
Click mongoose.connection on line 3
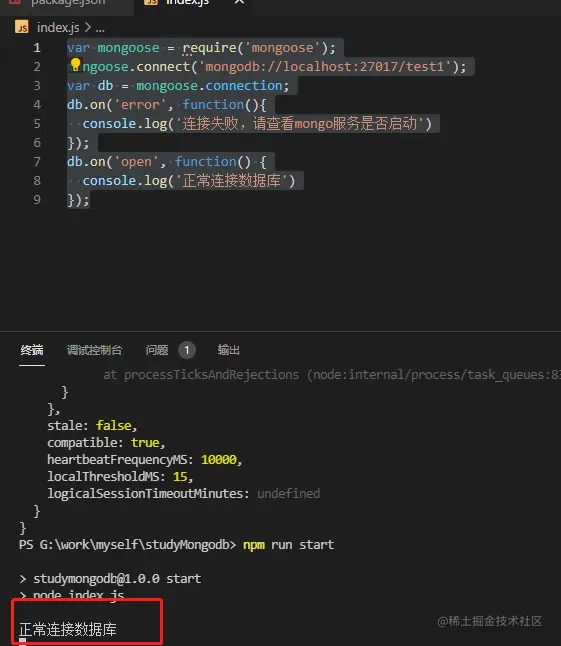click(x=209, y=86)
